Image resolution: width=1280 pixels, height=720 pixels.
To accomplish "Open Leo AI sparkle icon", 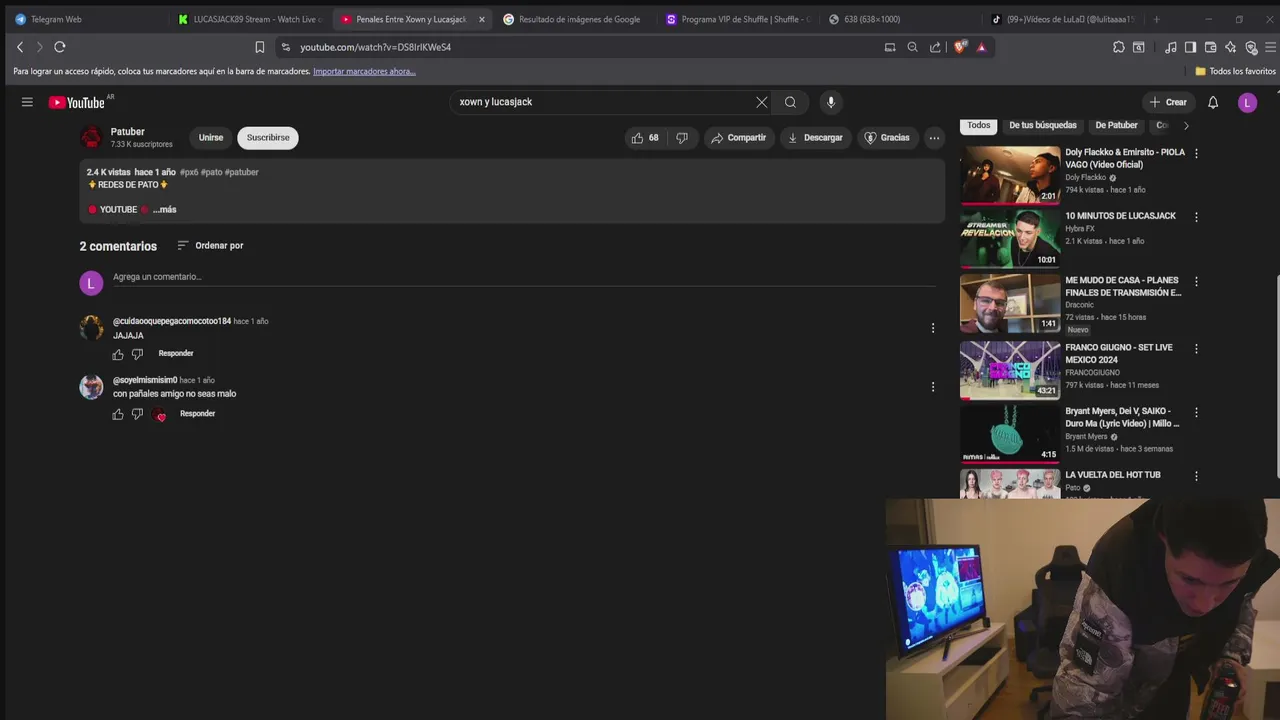I will [x=1230, y=47].
